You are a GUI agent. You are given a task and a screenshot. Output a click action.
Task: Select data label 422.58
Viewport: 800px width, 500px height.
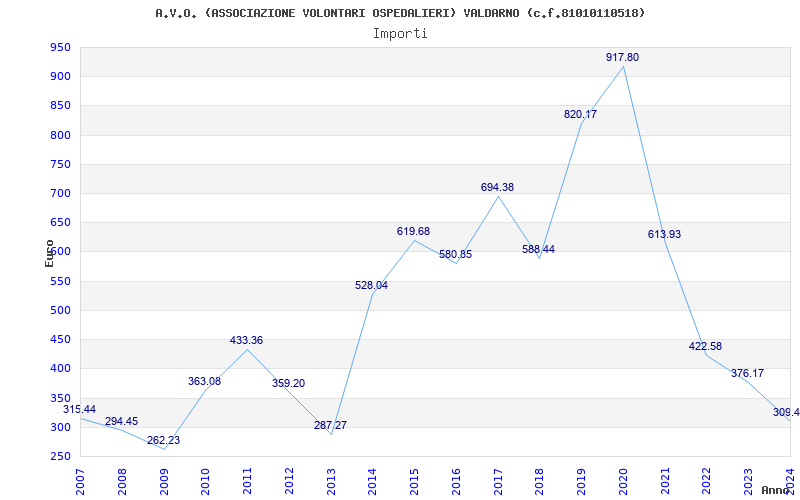[705, 346]
